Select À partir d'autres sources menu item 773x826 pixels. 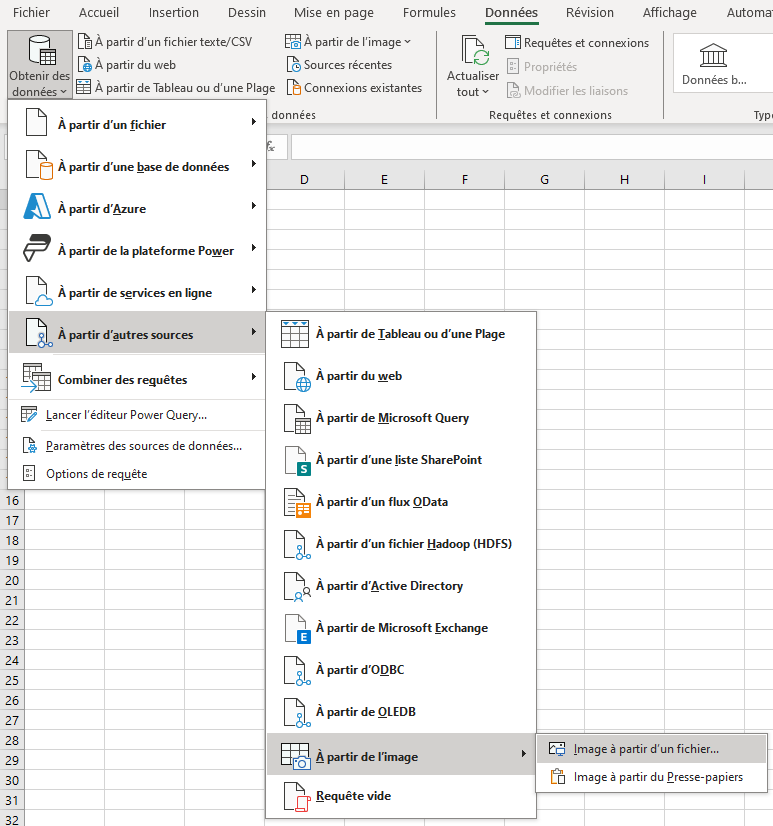[x=137, y=332]
